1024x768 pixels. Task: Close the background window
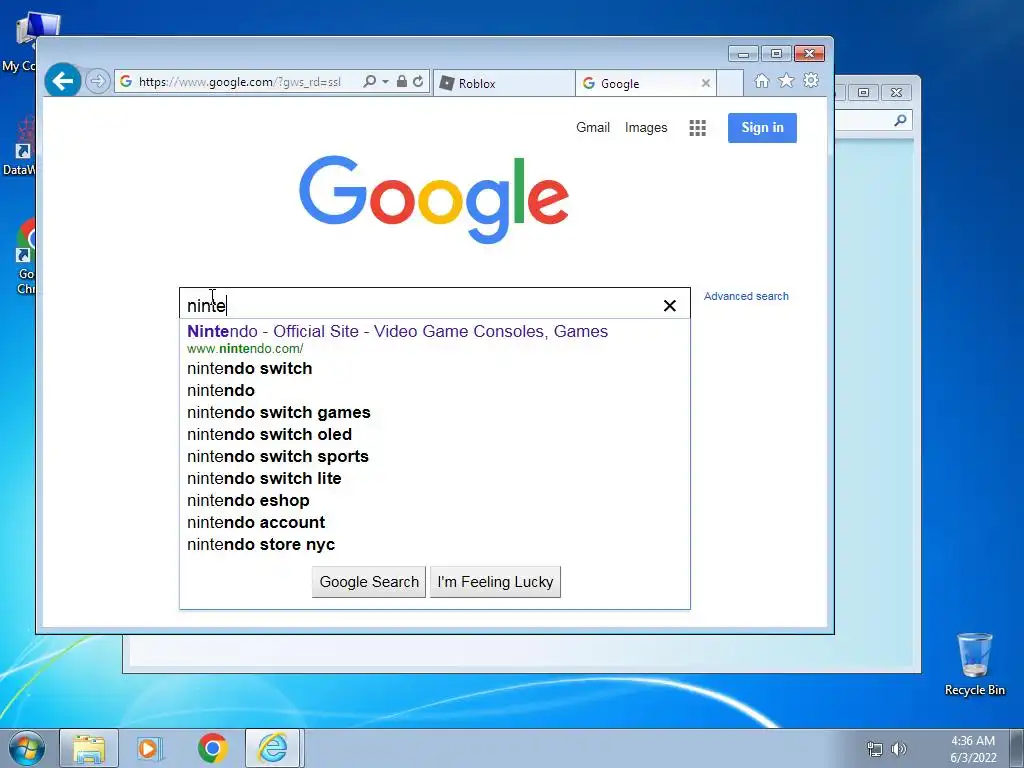click(x=897, y=93)
